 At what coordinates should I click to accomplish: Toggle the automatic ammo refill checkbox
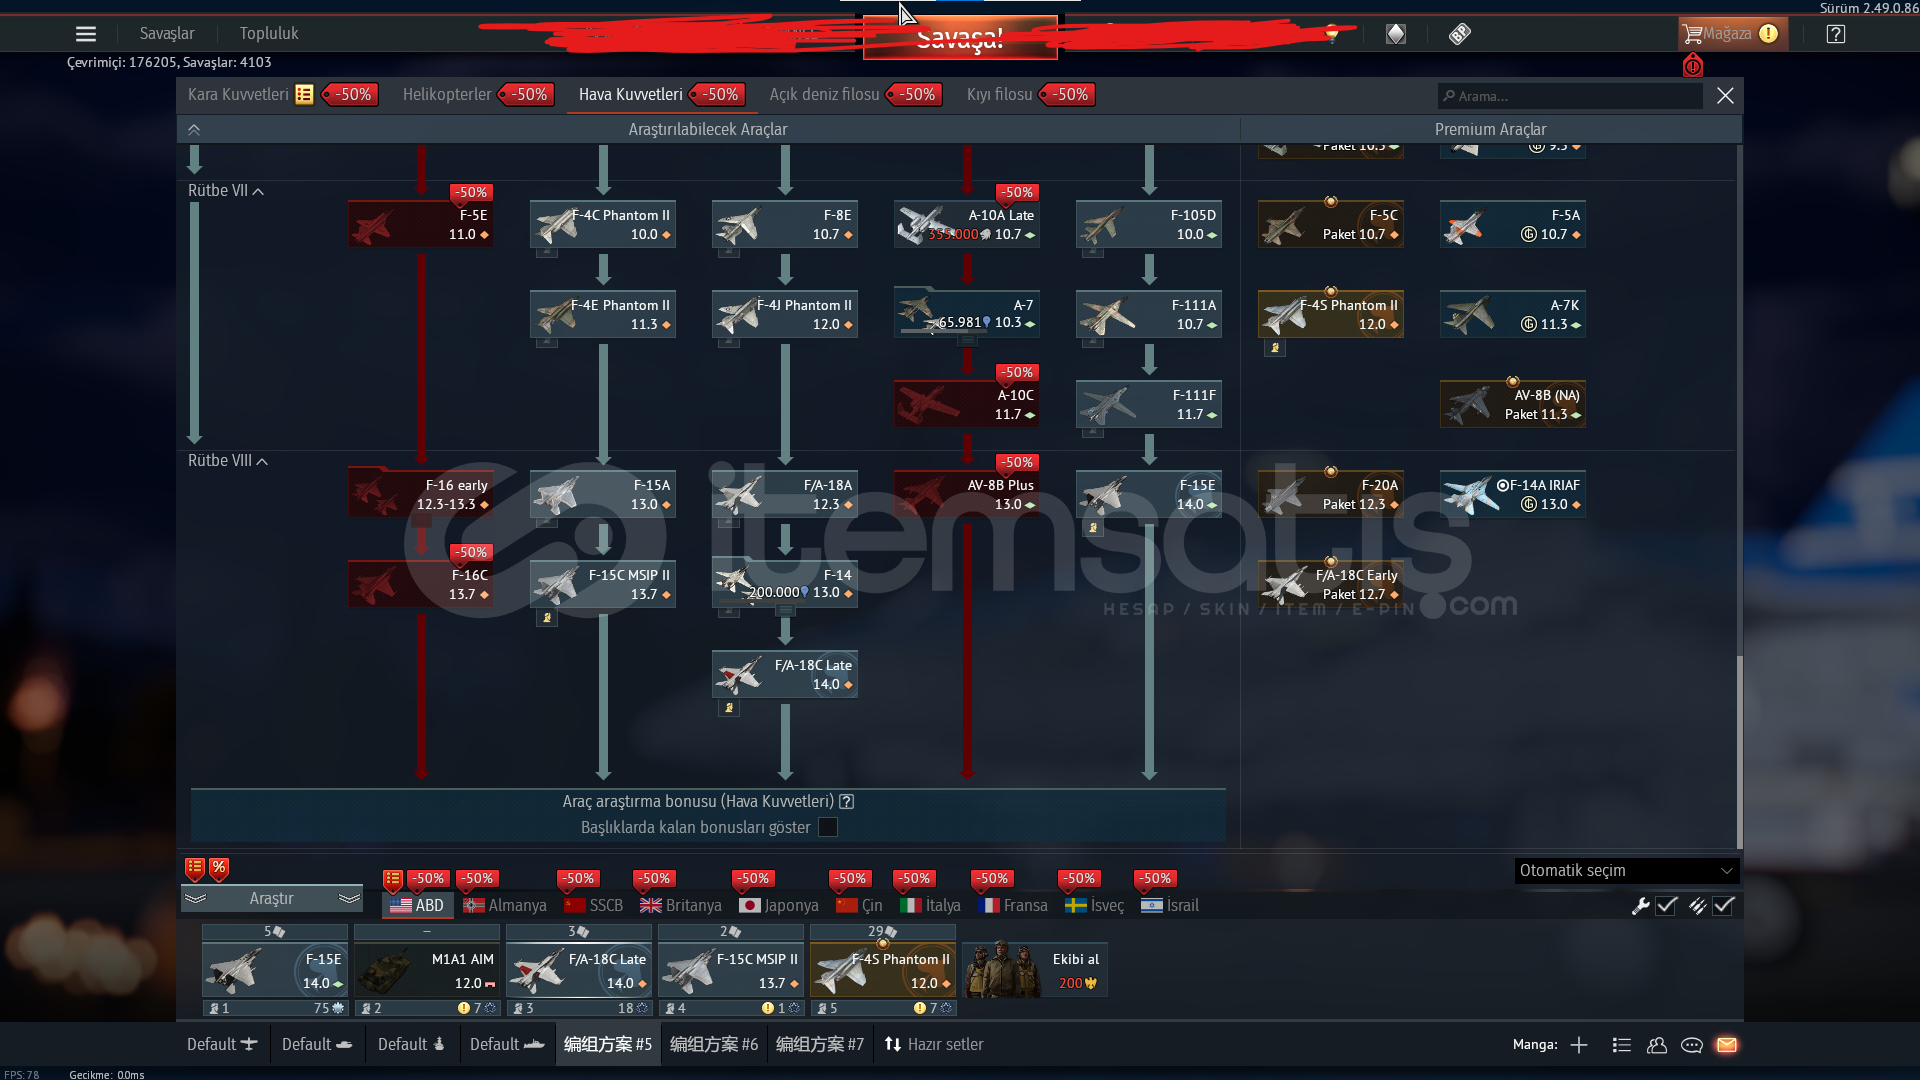coord(1723,906)
